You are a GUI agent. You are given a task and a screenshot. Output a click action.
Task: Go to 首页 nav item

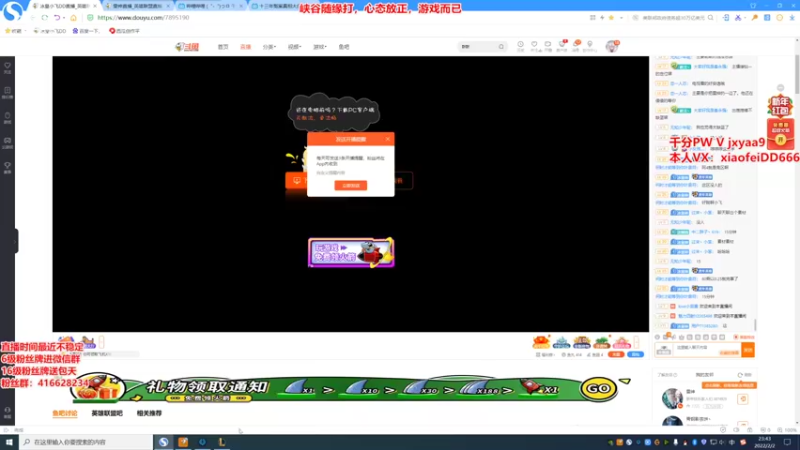(x=223, y=47)
